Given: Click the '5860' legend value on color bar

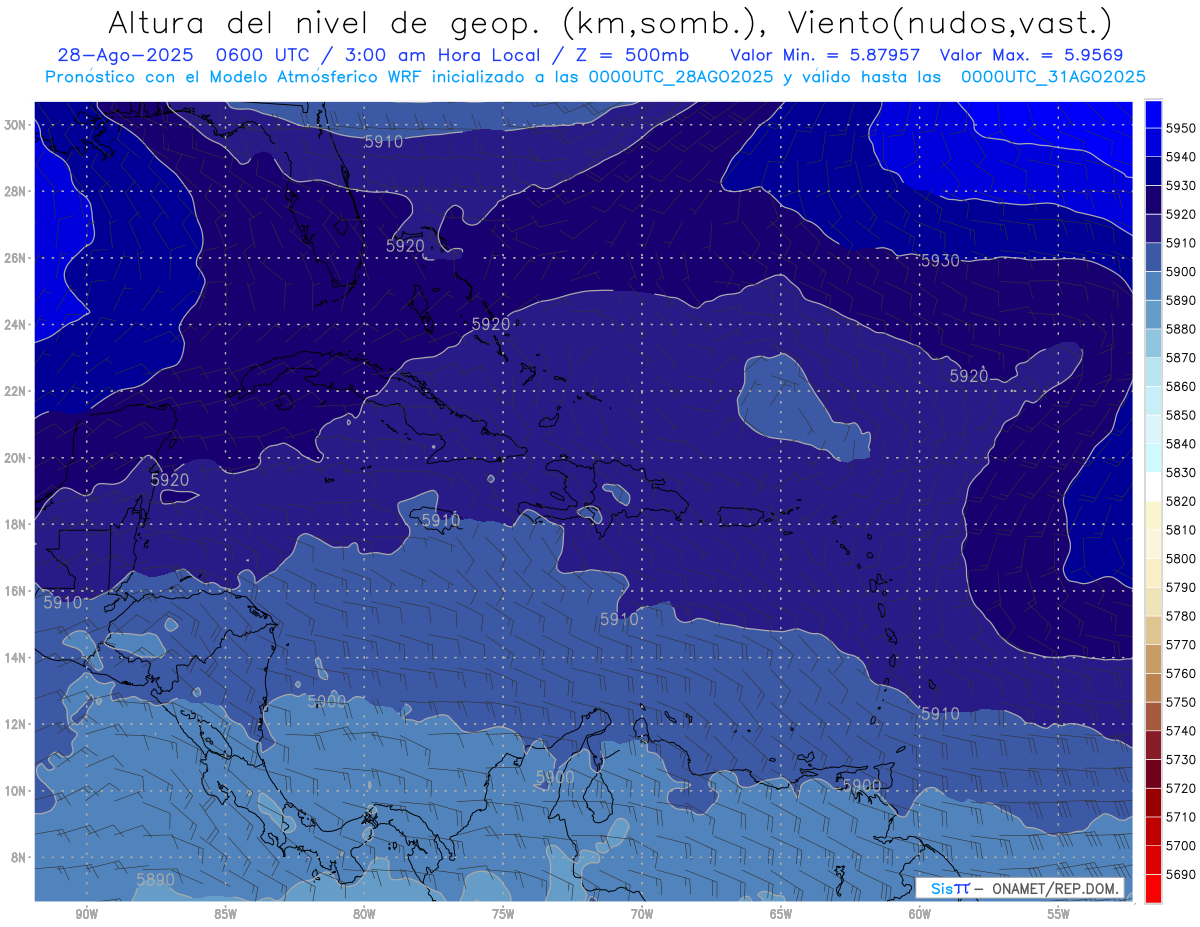Looking at the screenshot, I should (x=1180, y=386).
